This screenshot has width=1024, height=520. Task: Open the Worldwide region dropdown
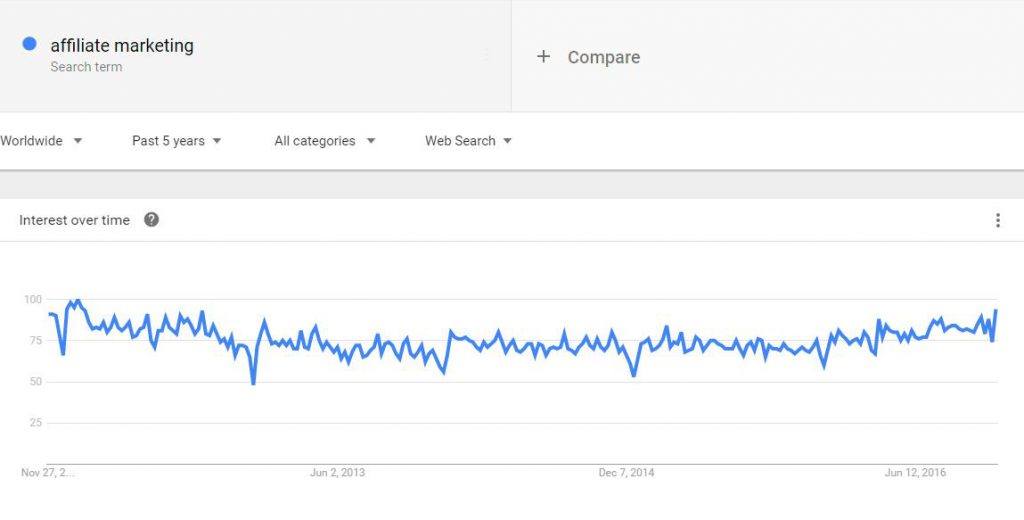40,140
